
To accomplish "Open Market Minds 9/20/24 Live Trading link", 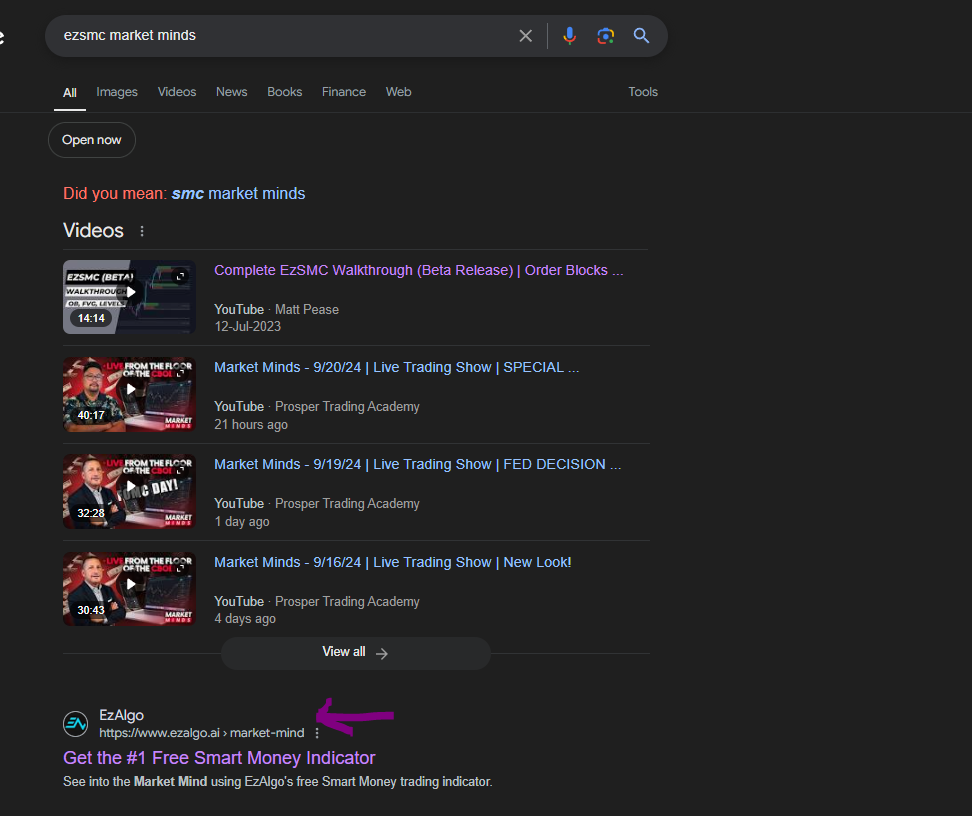I will tap(397, 367).
